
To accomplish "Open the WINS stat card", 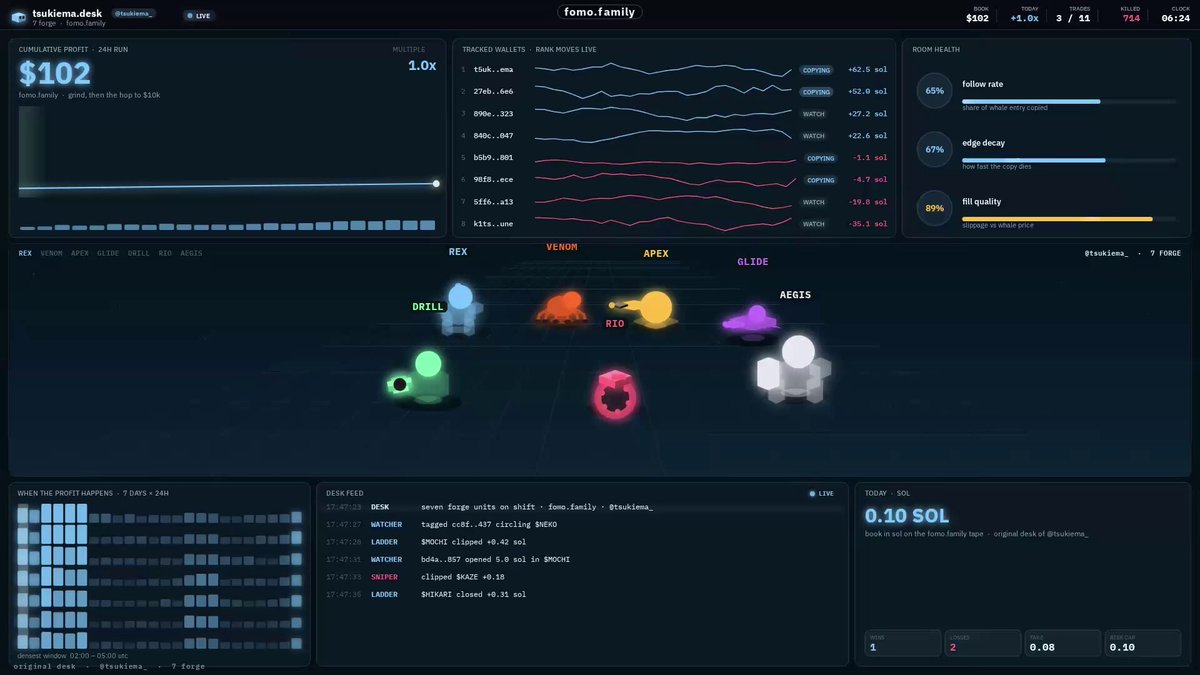I will click(902, 643).
